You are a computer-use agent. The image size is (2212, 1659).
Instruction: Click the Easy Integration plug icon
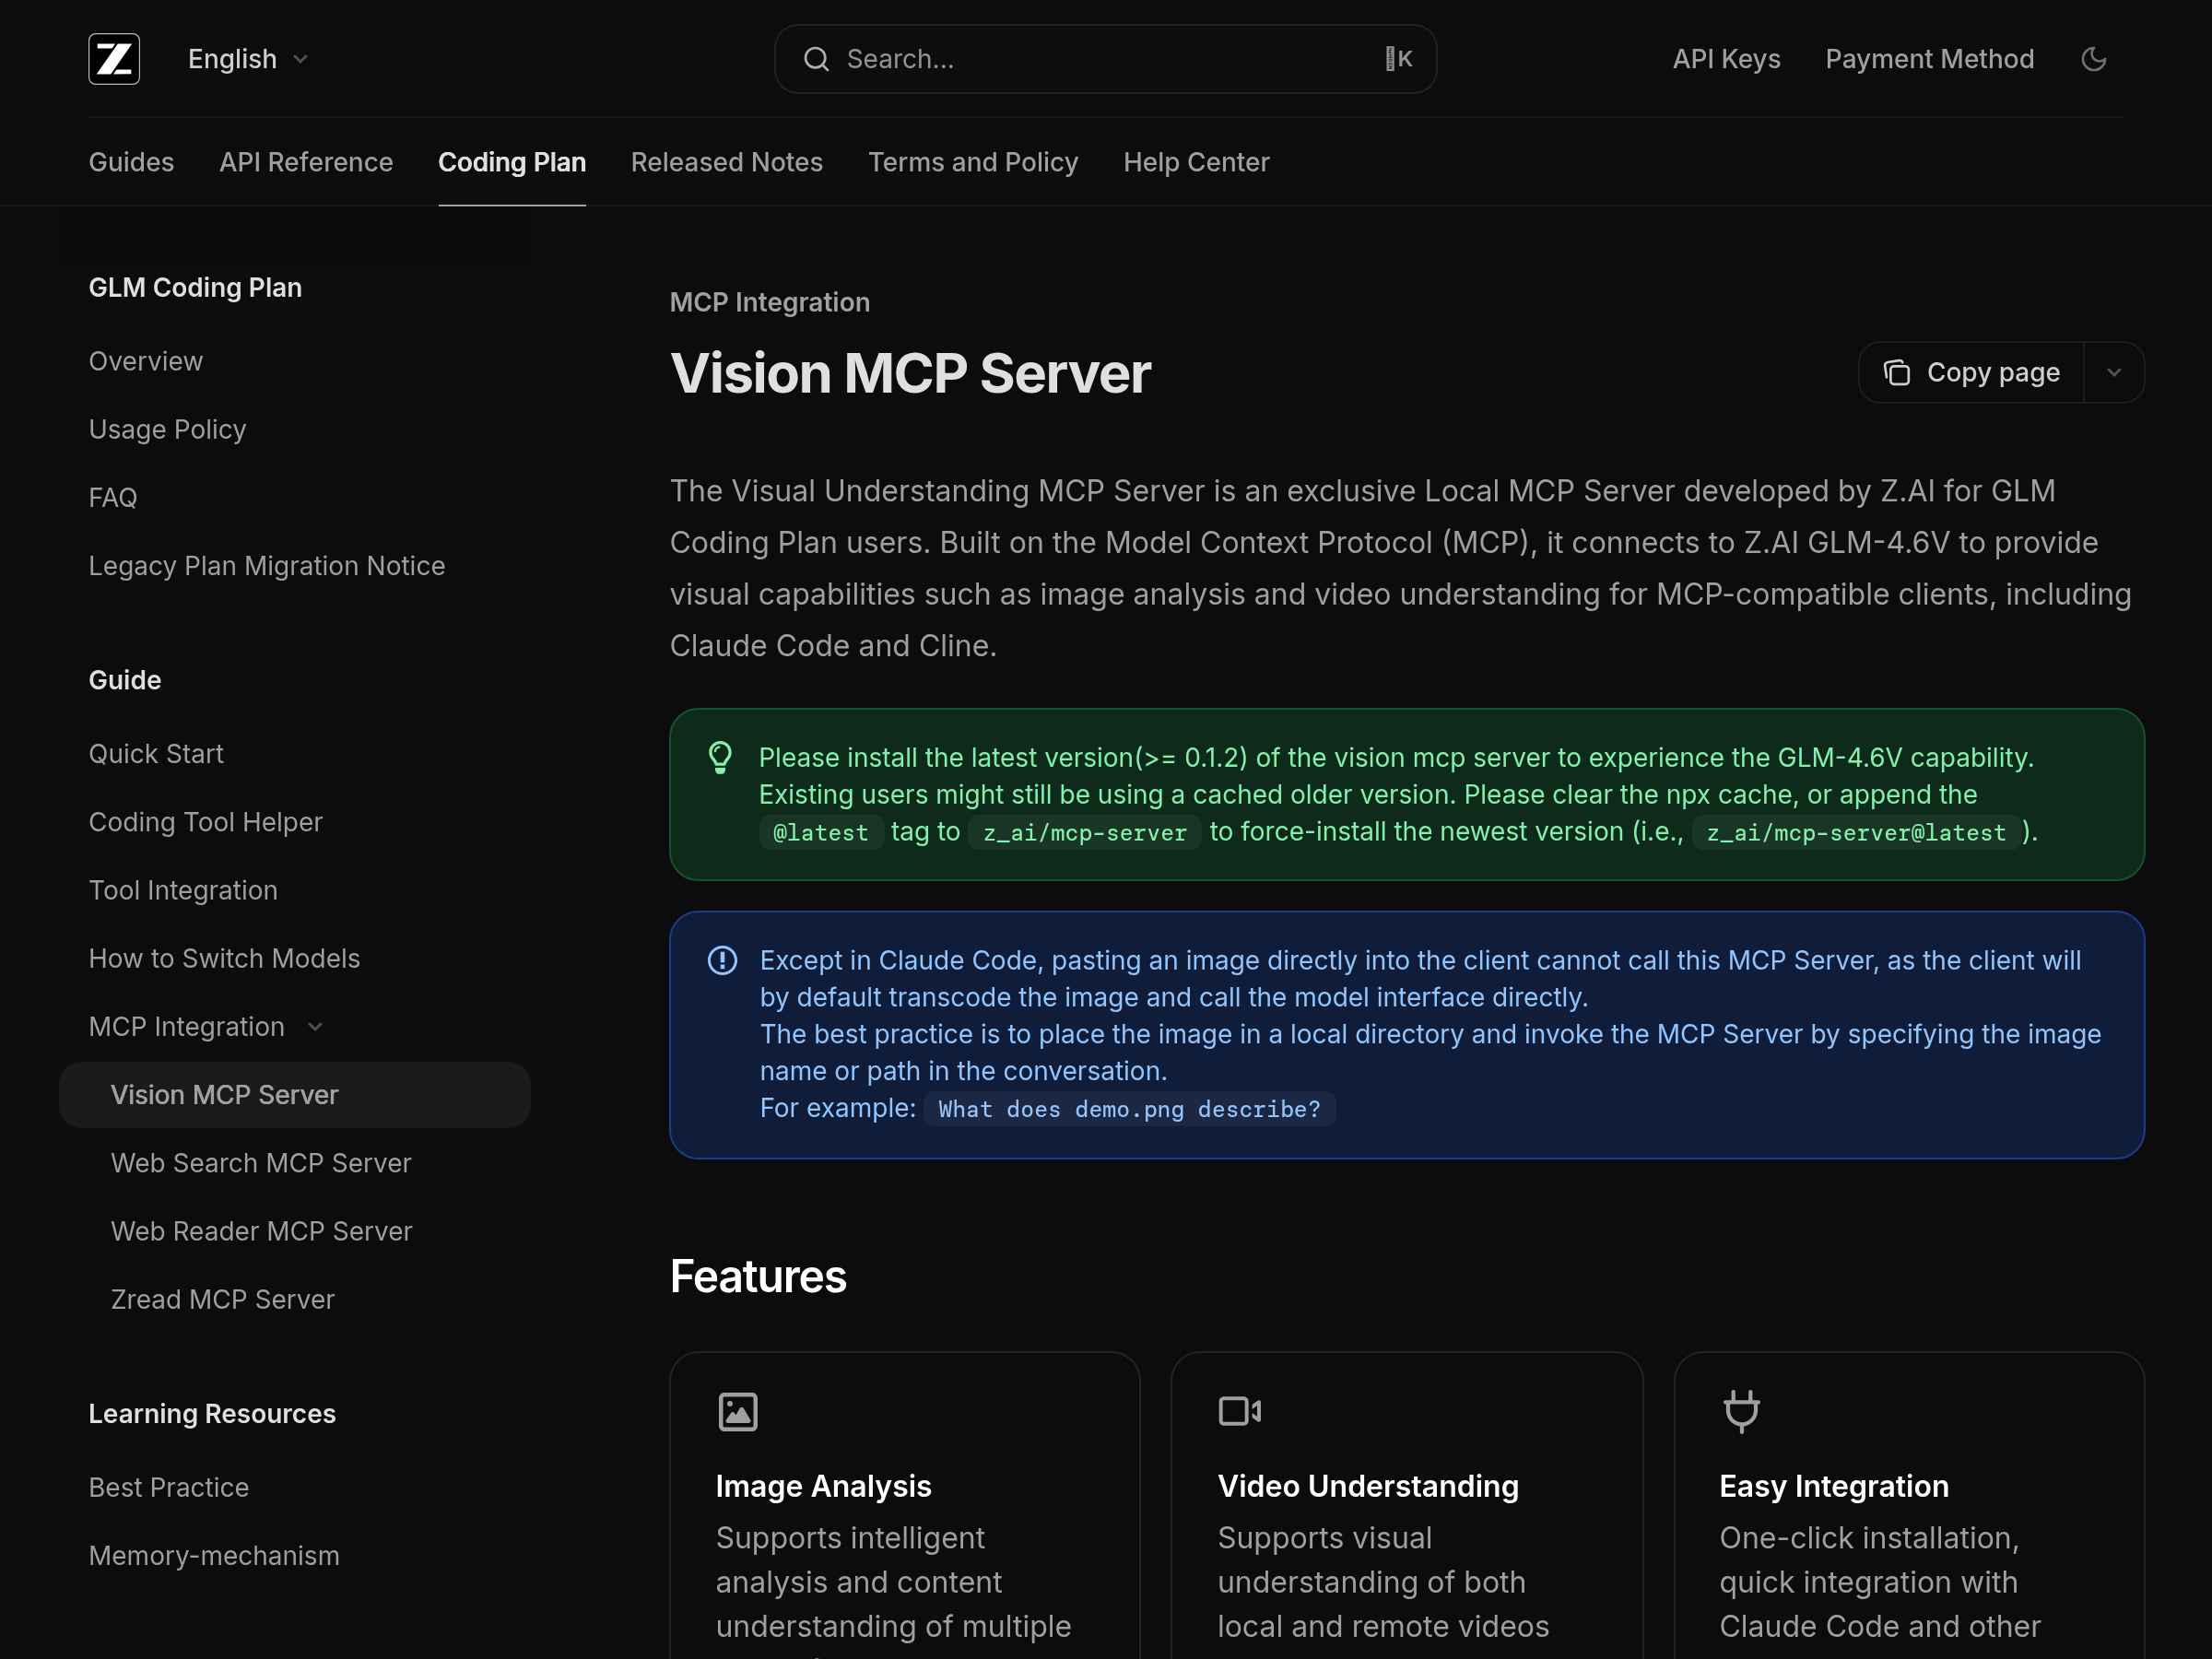point(1742,1412)
